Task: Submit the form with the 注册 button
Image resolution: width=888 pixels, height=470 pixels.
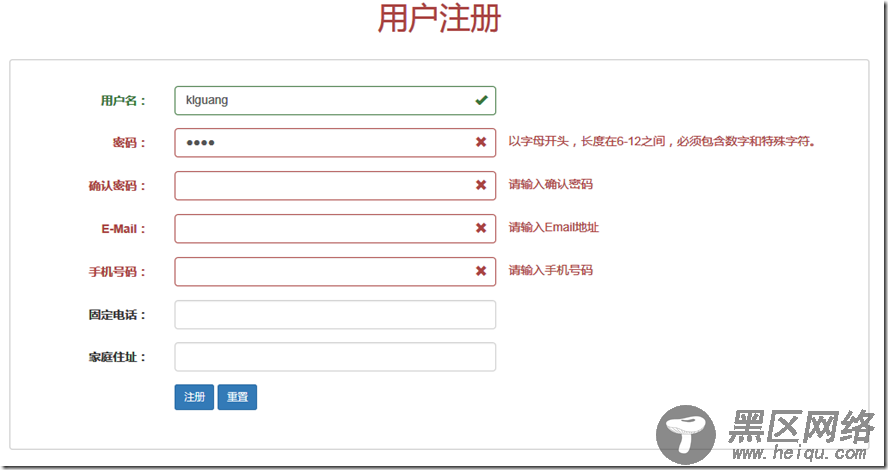Action: click(x=194, y=397)
